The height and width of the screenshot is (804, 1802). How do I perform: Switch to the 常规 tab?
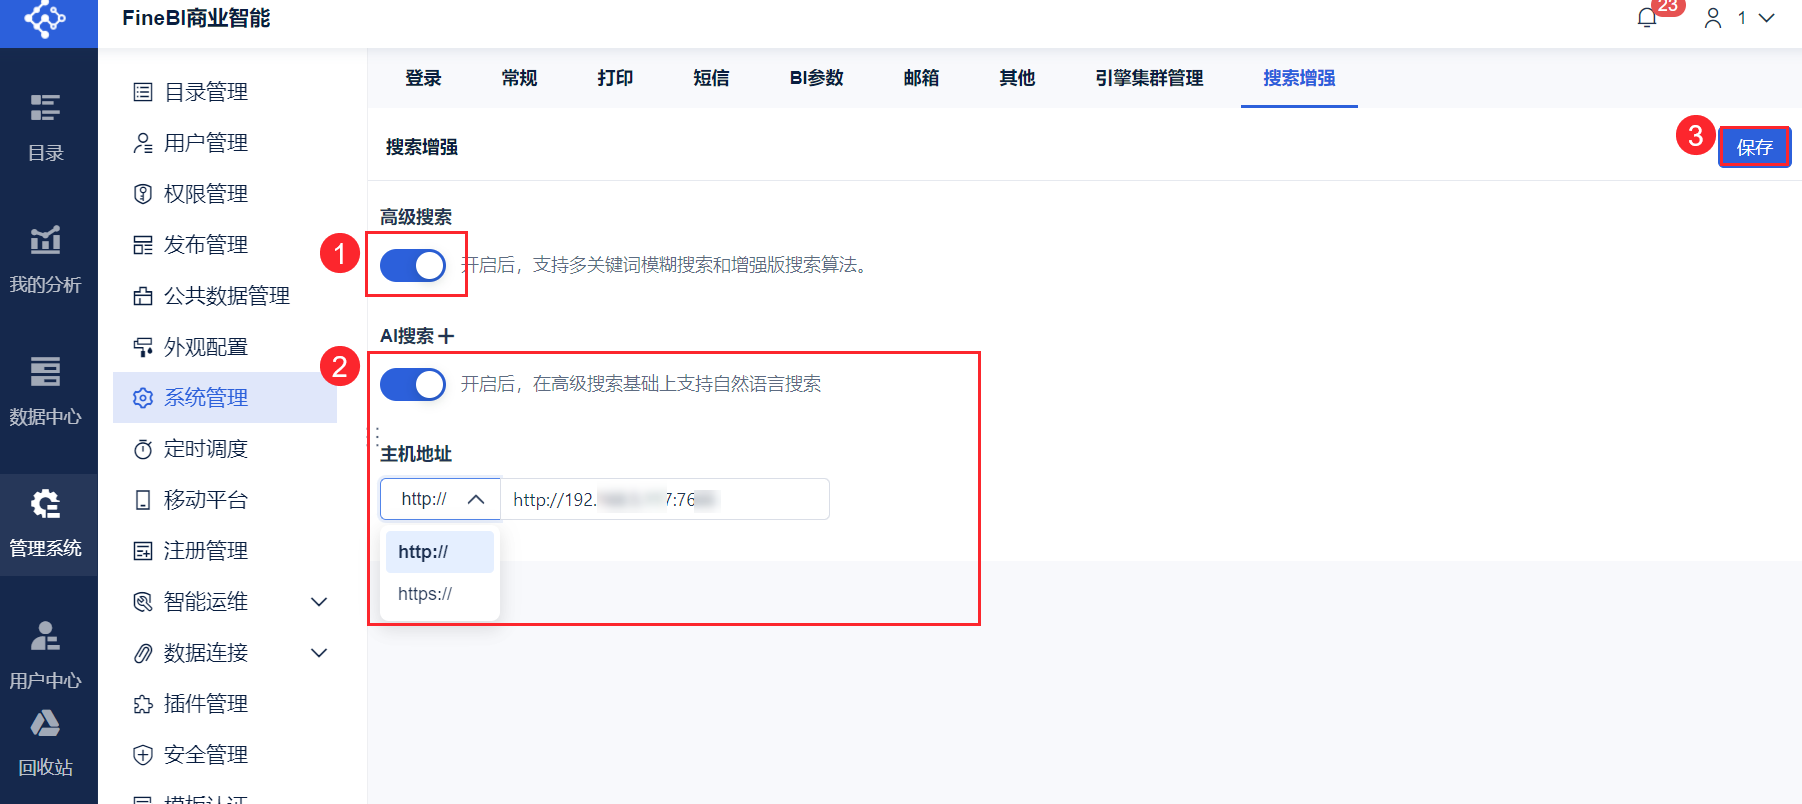(519, 78)
